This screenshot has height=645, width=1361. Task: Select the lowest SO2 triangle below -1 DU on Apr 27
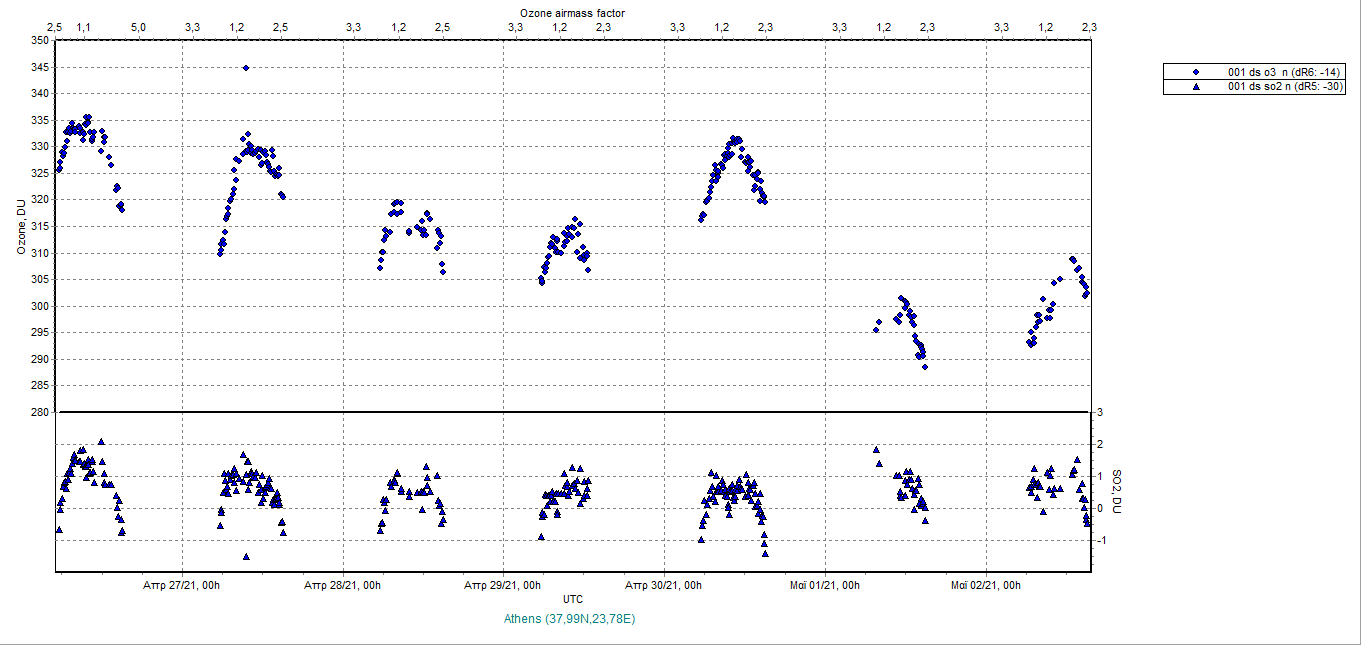[x=246, y=557]
